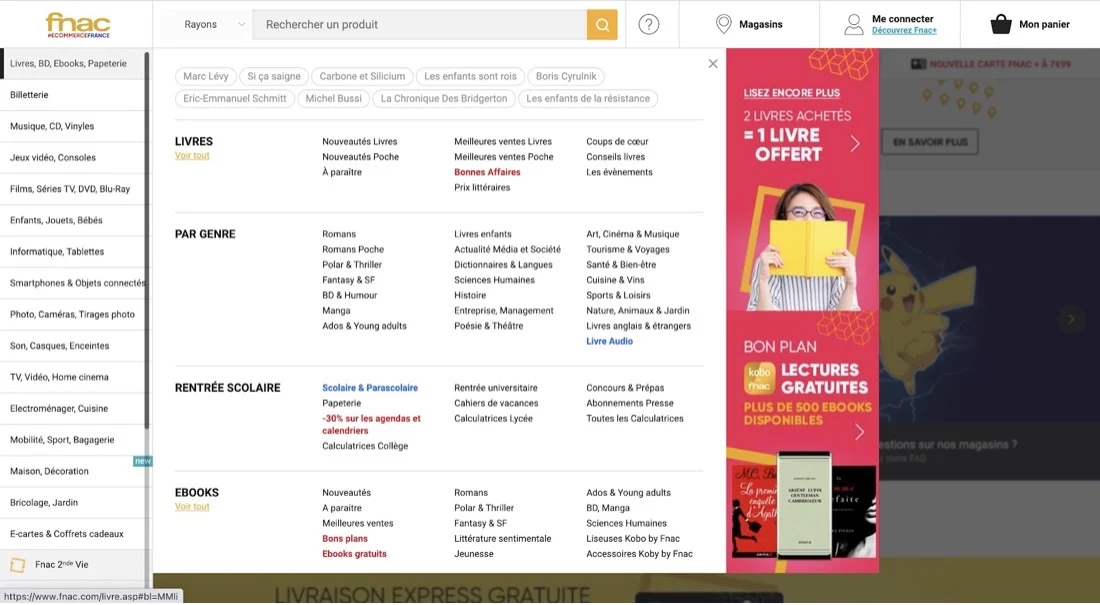Open TV, Vidéo, Home cinéma category
The image size is (1100, 605).
click(75, 378)
